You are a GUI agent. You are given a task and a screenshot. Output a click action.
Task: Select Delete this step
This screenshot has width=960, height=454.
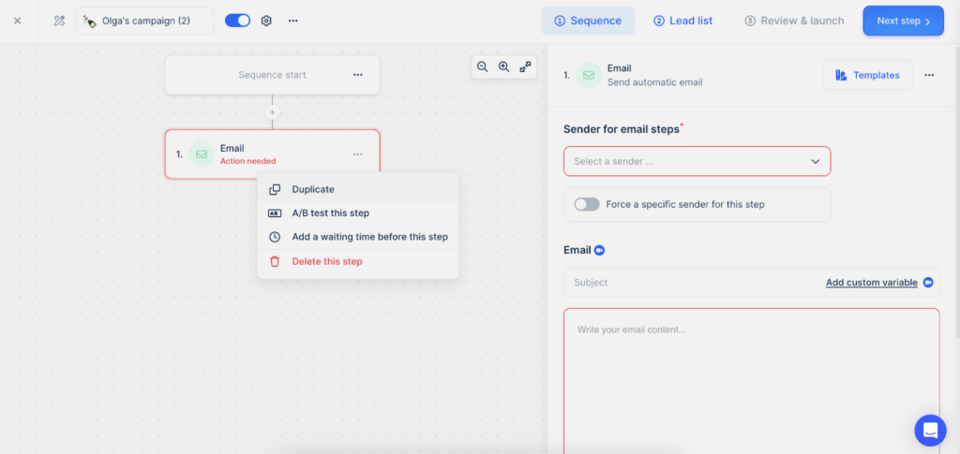tap(358, 262)
